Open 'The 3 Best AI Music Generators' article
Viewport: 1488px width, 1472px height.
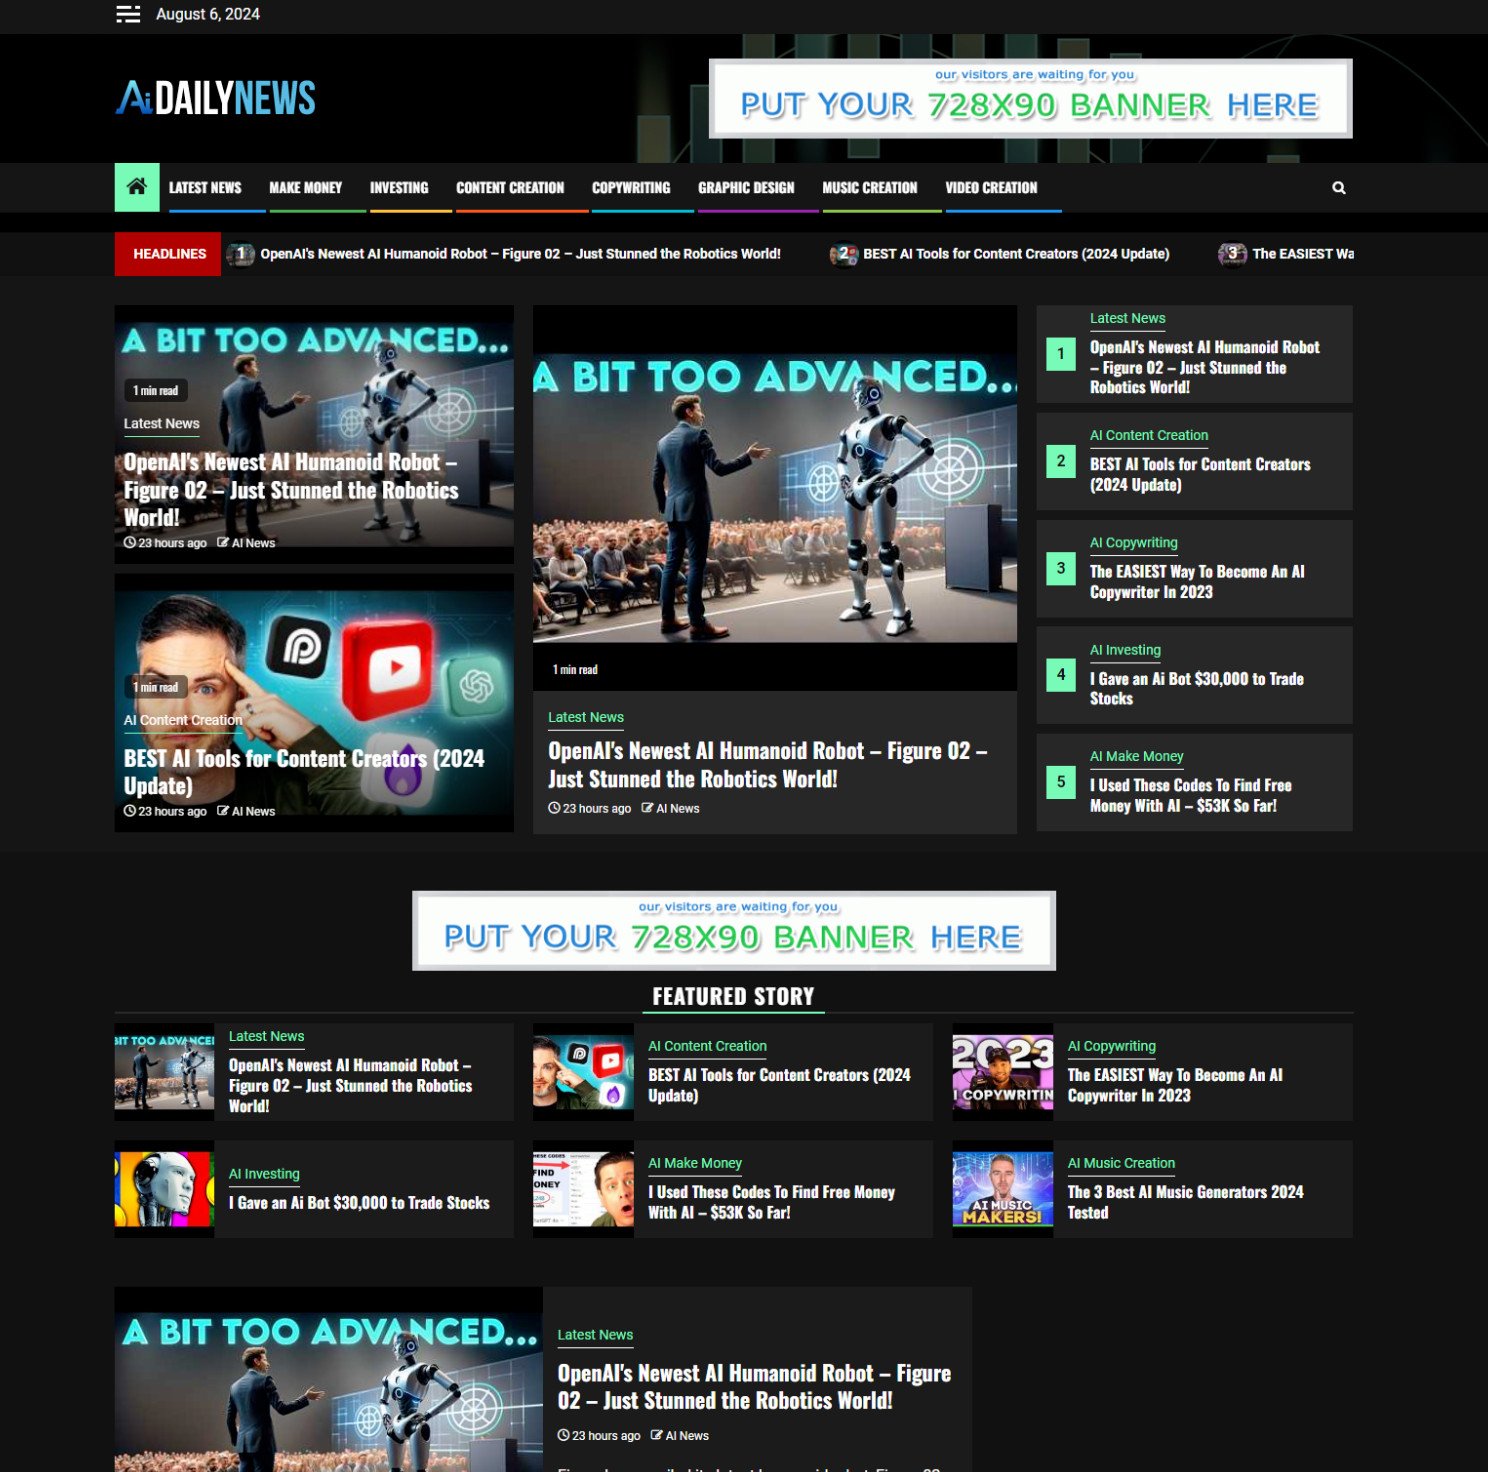pos(1184,1201)
